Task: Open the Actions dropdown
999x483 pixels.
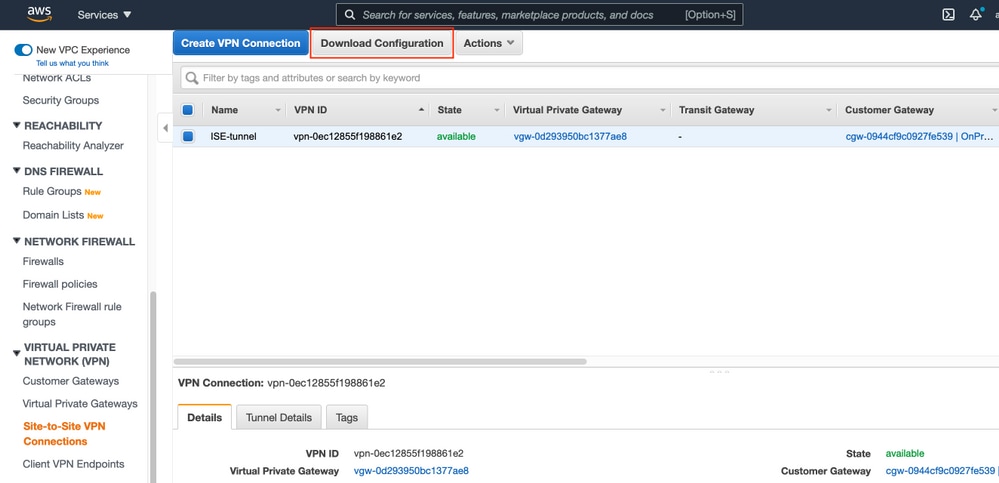Action: [x=489, y=43]
